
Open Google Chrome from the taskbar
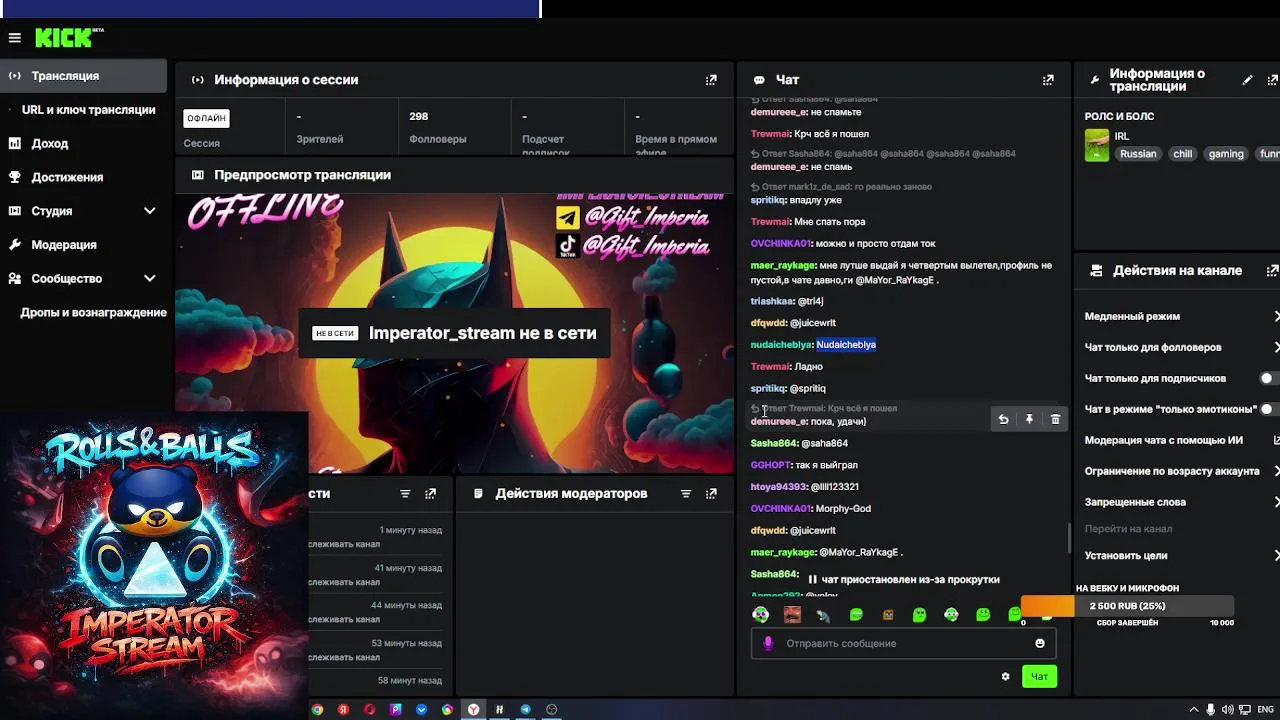(x=317, y=710)
